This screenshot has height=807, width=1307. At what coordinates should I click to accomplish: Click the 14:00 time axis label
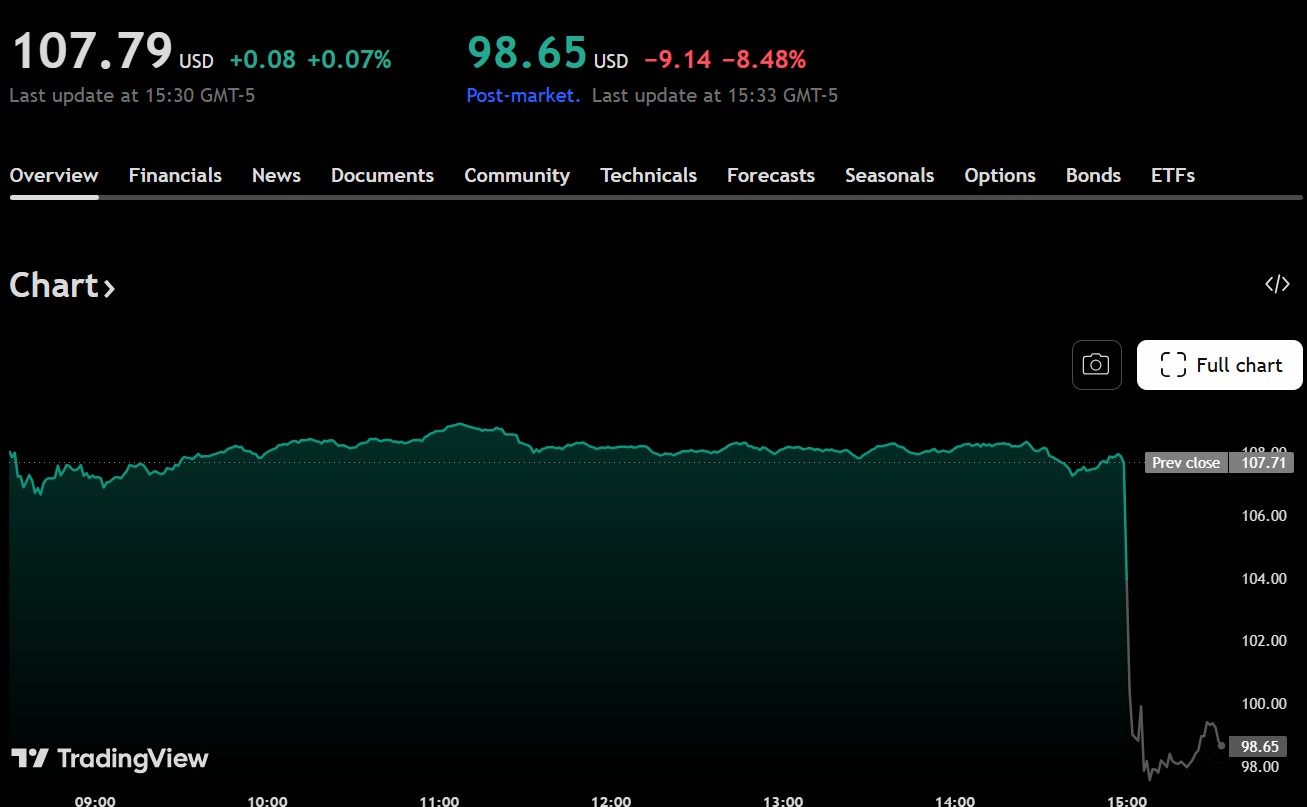(955, 800)
